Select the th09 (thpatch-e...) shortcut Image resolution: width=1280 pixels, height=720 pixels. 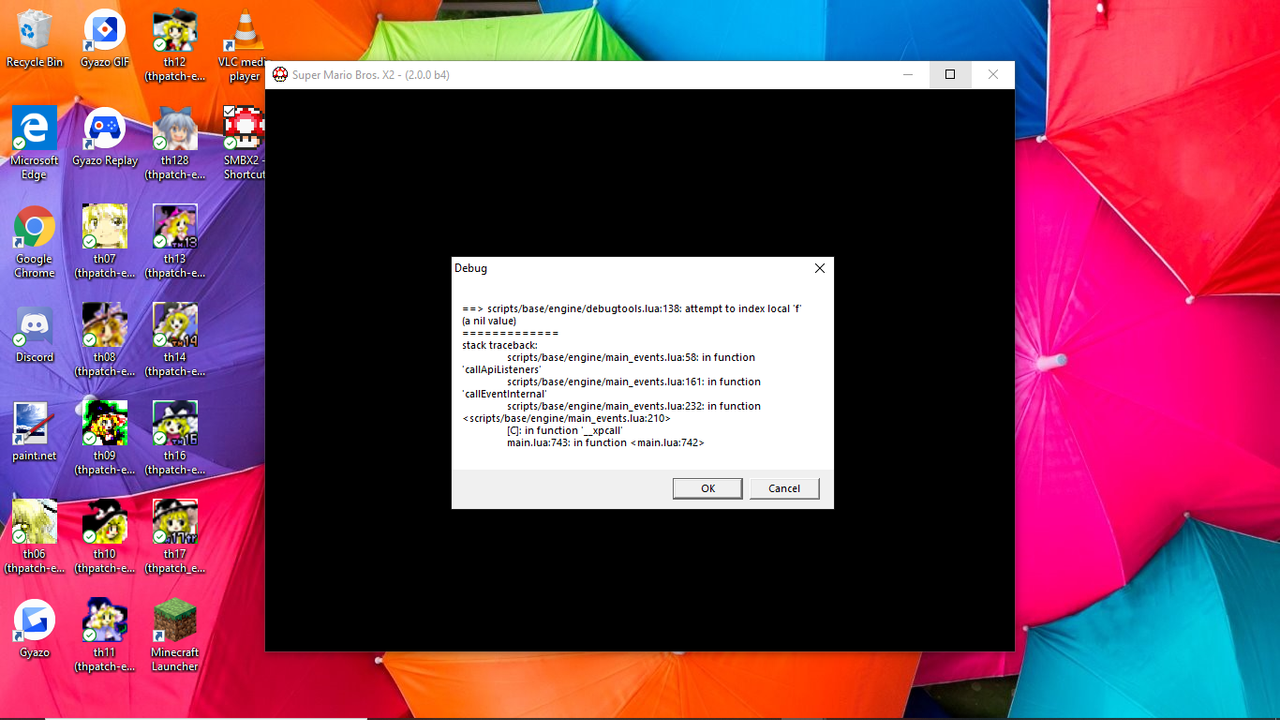coord(105,439)
